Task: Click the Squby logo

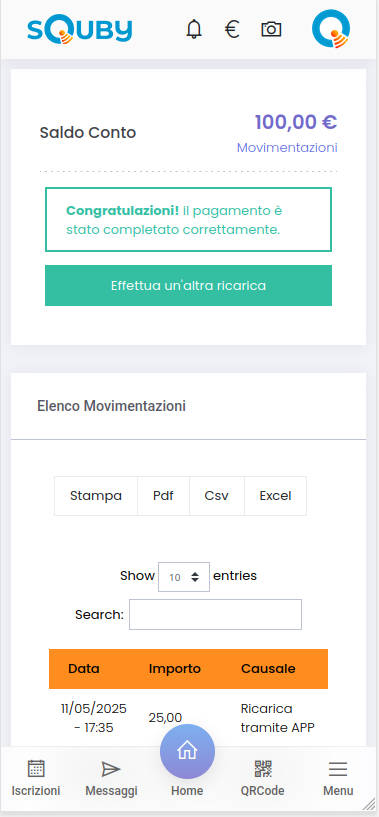Action: point(80,30)
